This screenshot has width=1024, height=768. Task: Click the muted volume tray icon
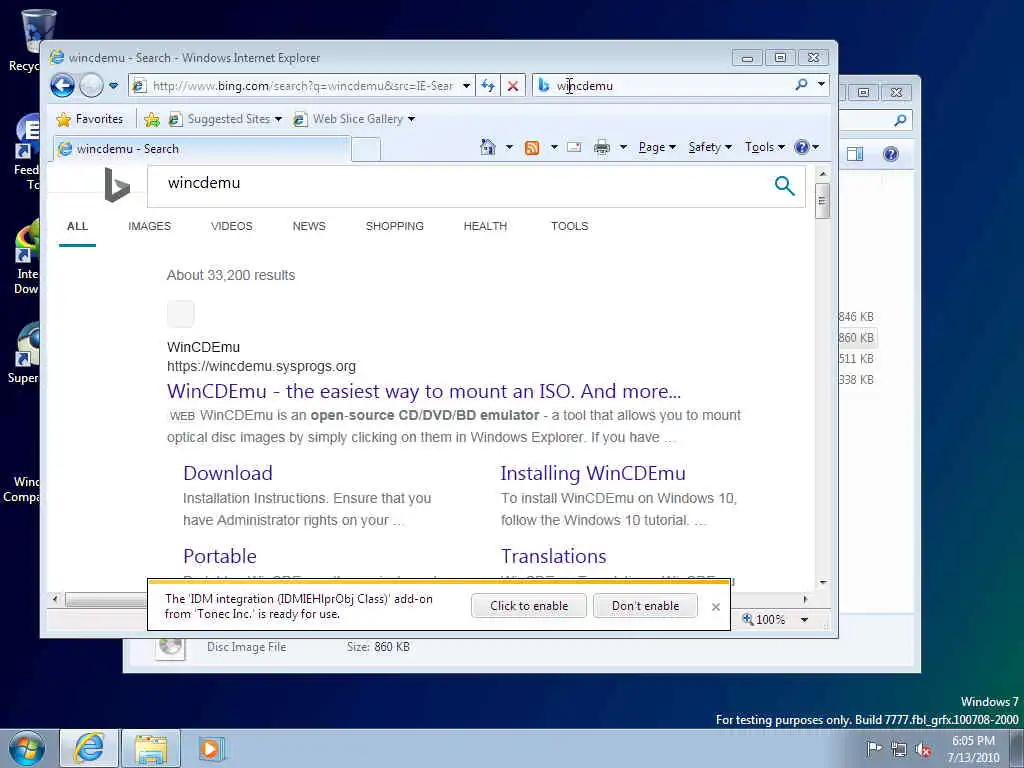[923, 749]
